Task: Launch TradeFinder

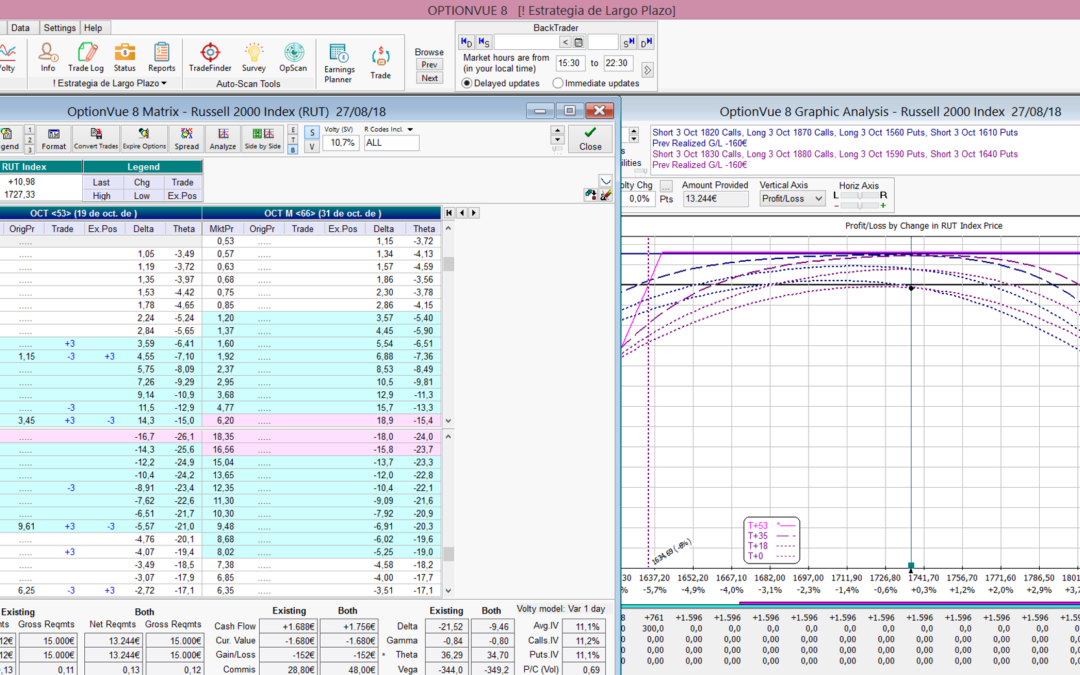Action: click(210, 57)
